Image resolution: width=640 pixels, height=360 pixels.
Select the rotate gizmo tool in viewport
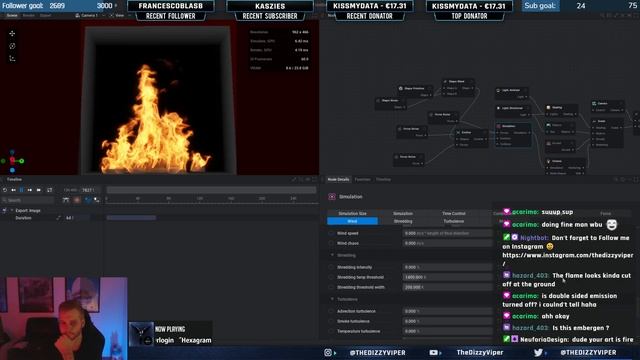coord(12,46)
